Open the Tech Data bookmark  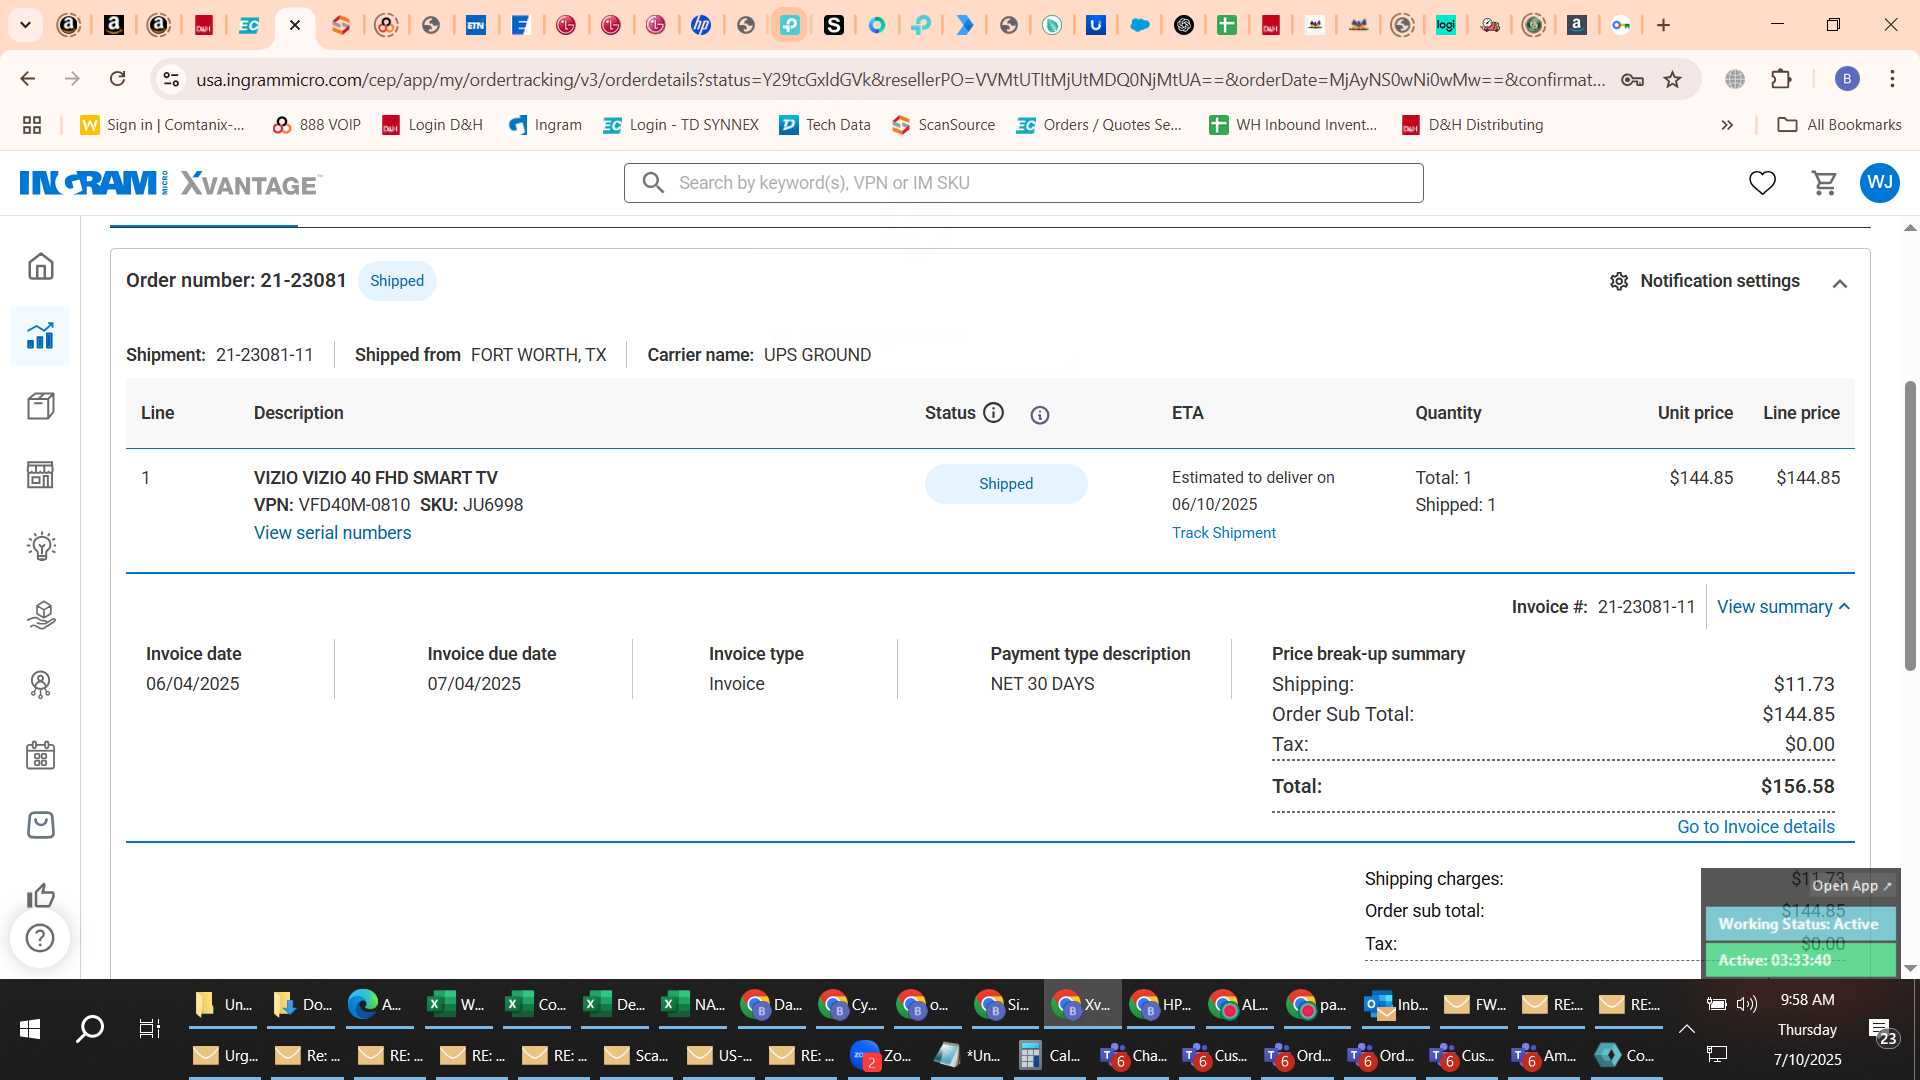coord(825,125)
